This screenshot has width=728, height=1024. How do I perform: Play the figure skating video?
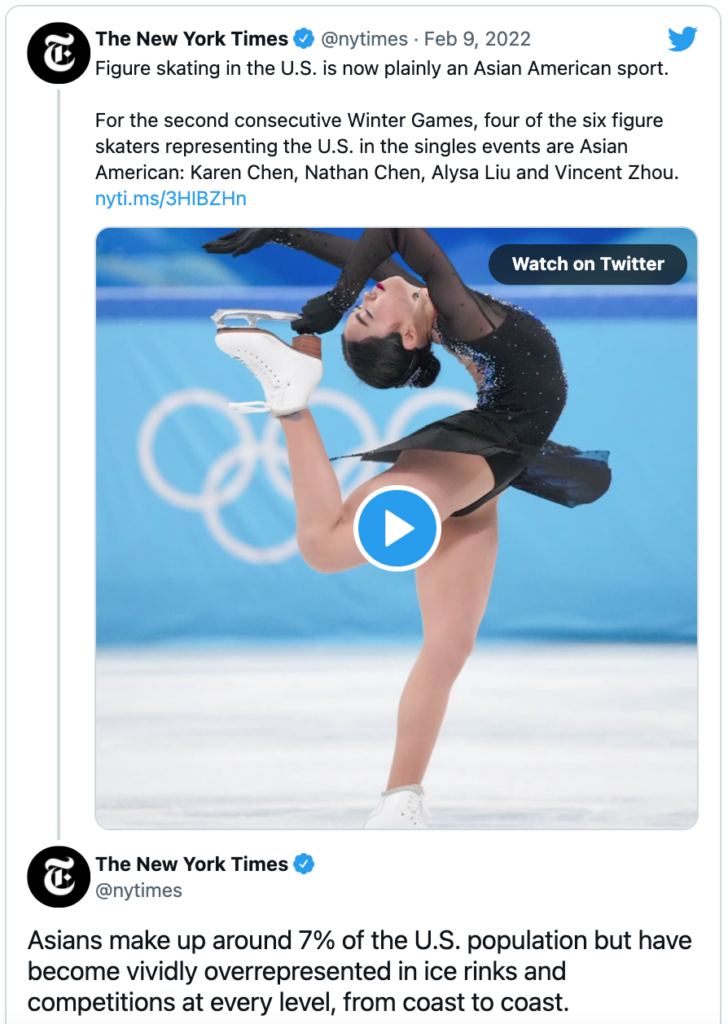pyautogui.click(x=397, y=529)
